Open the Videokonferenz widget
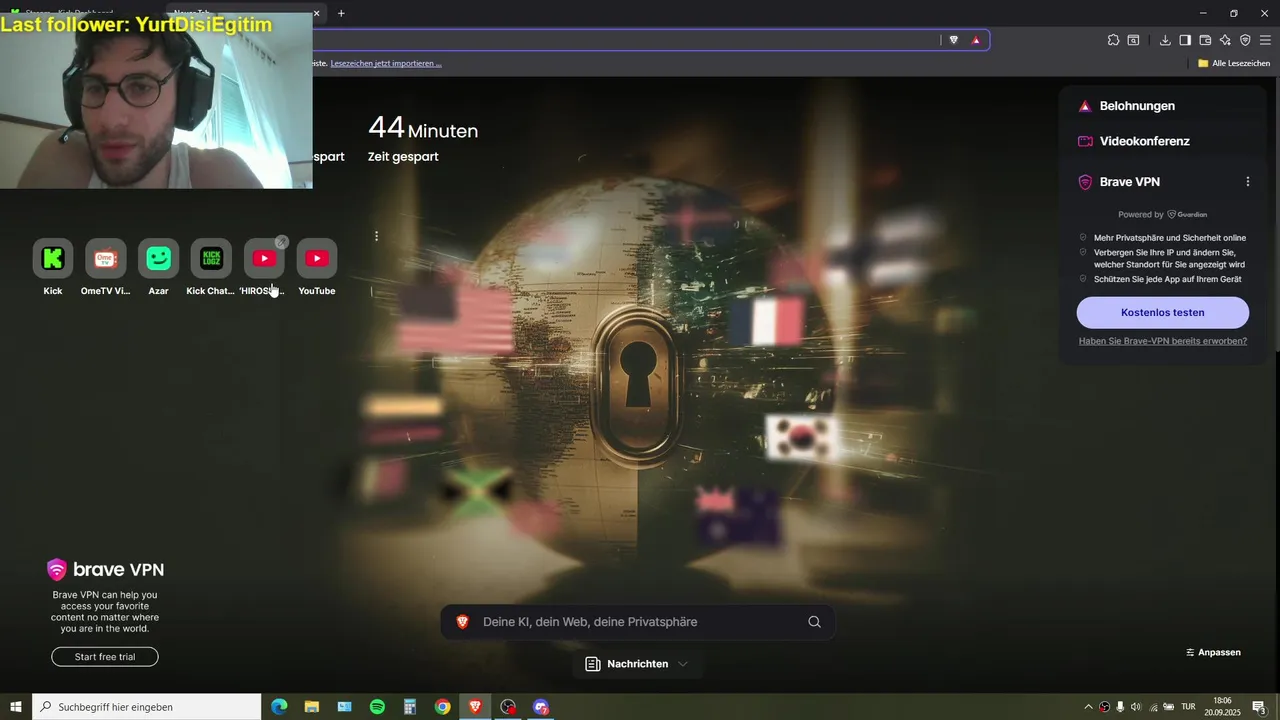Viewport: 1280px width, 720px height. click(x=1134, y=141)
